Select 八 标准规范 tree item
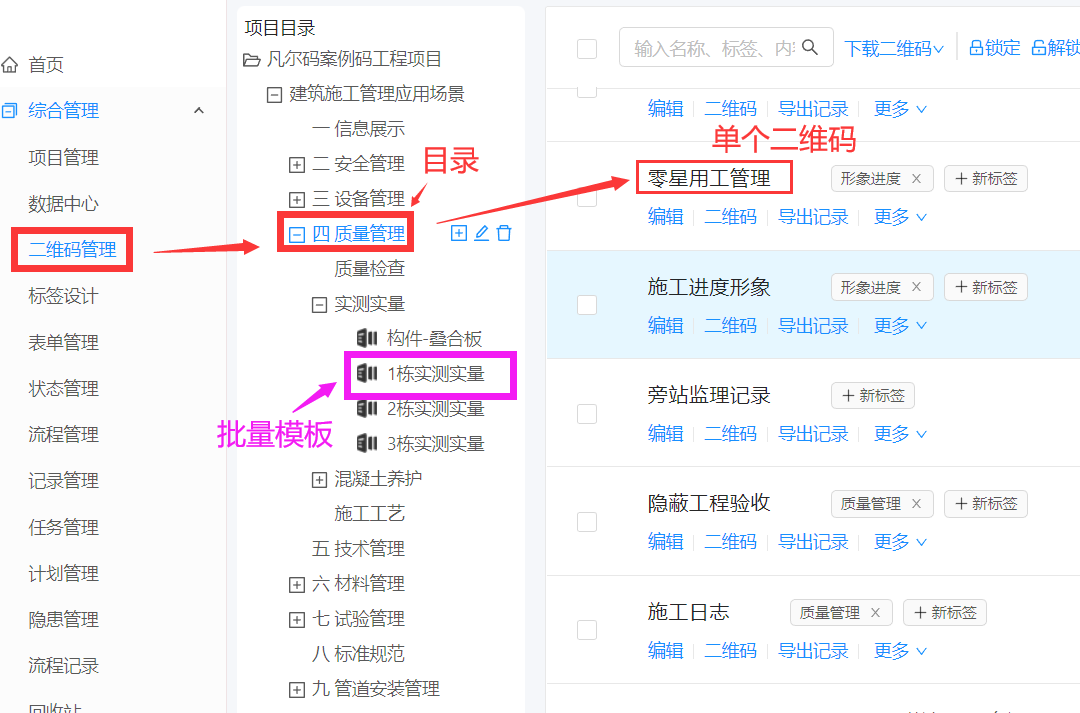The image size is (1080, 713). click(x=358, y=653)
